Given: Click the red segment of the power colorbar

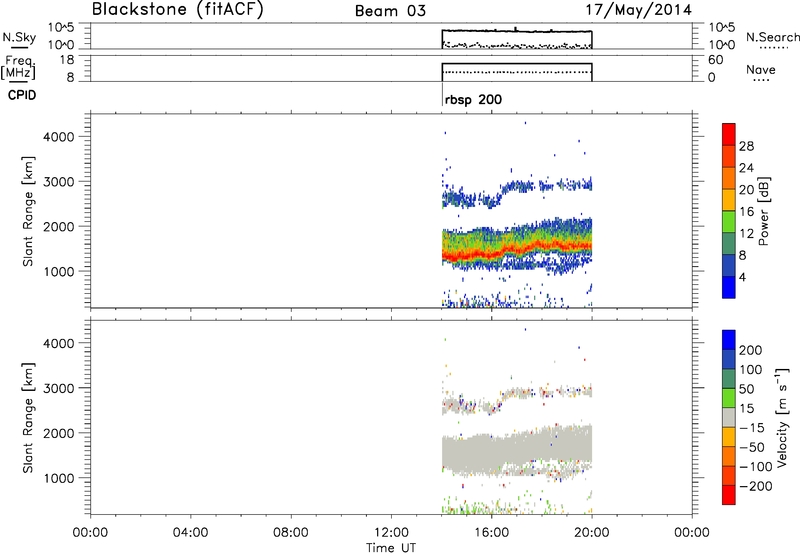Looking at the screenshot, I should point(729,135).
